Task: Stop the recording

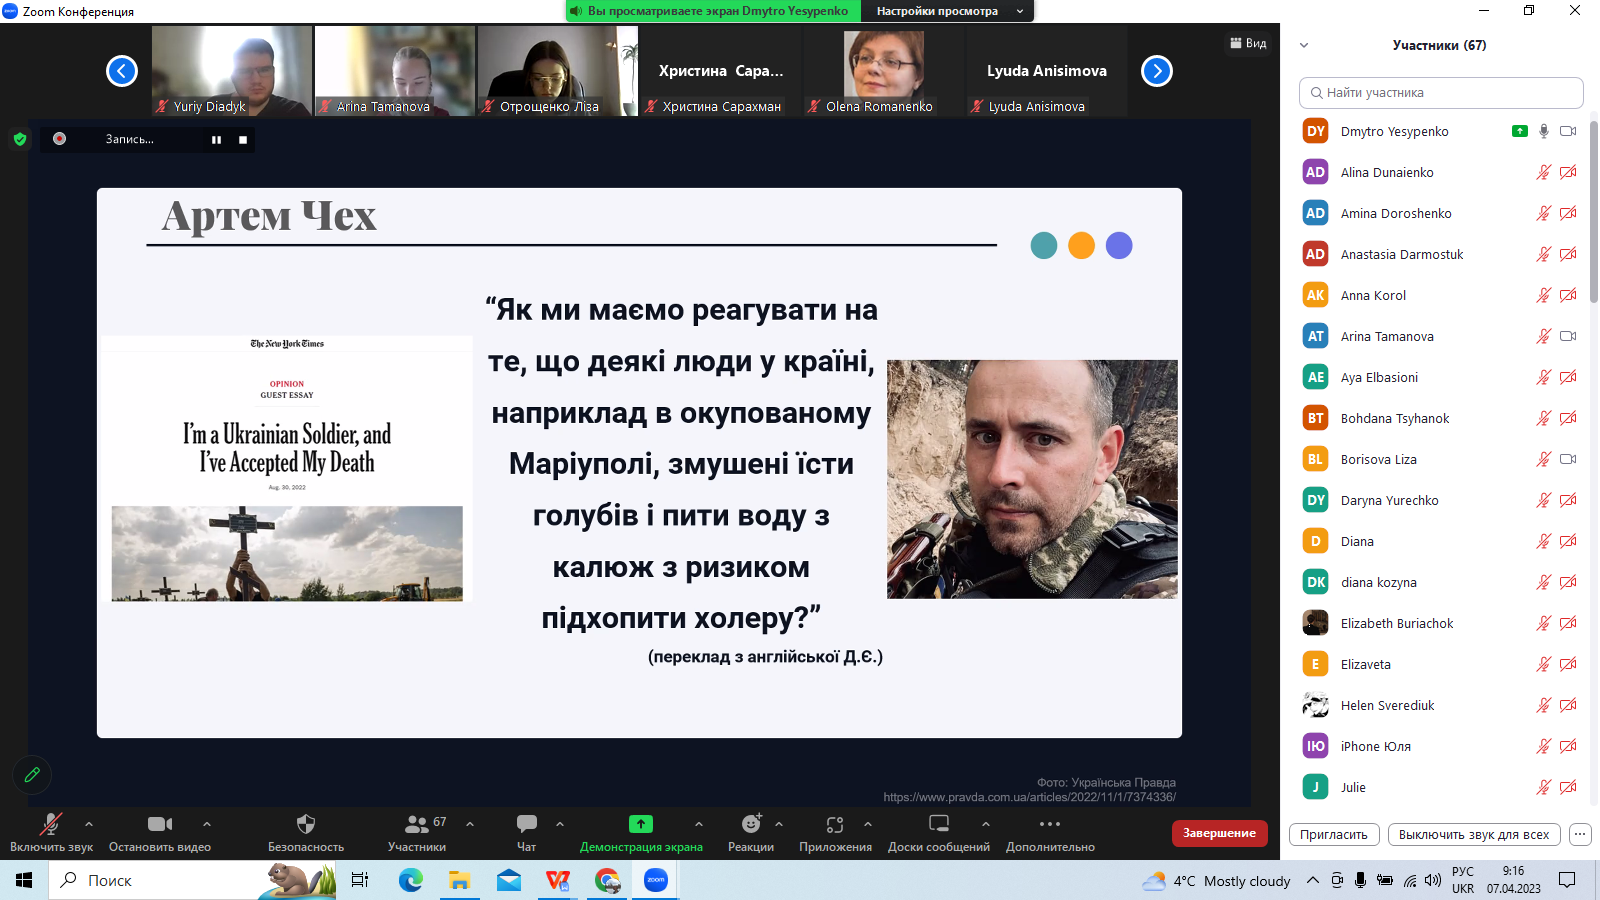Action: pyautogui.click(x=243, y=140)
